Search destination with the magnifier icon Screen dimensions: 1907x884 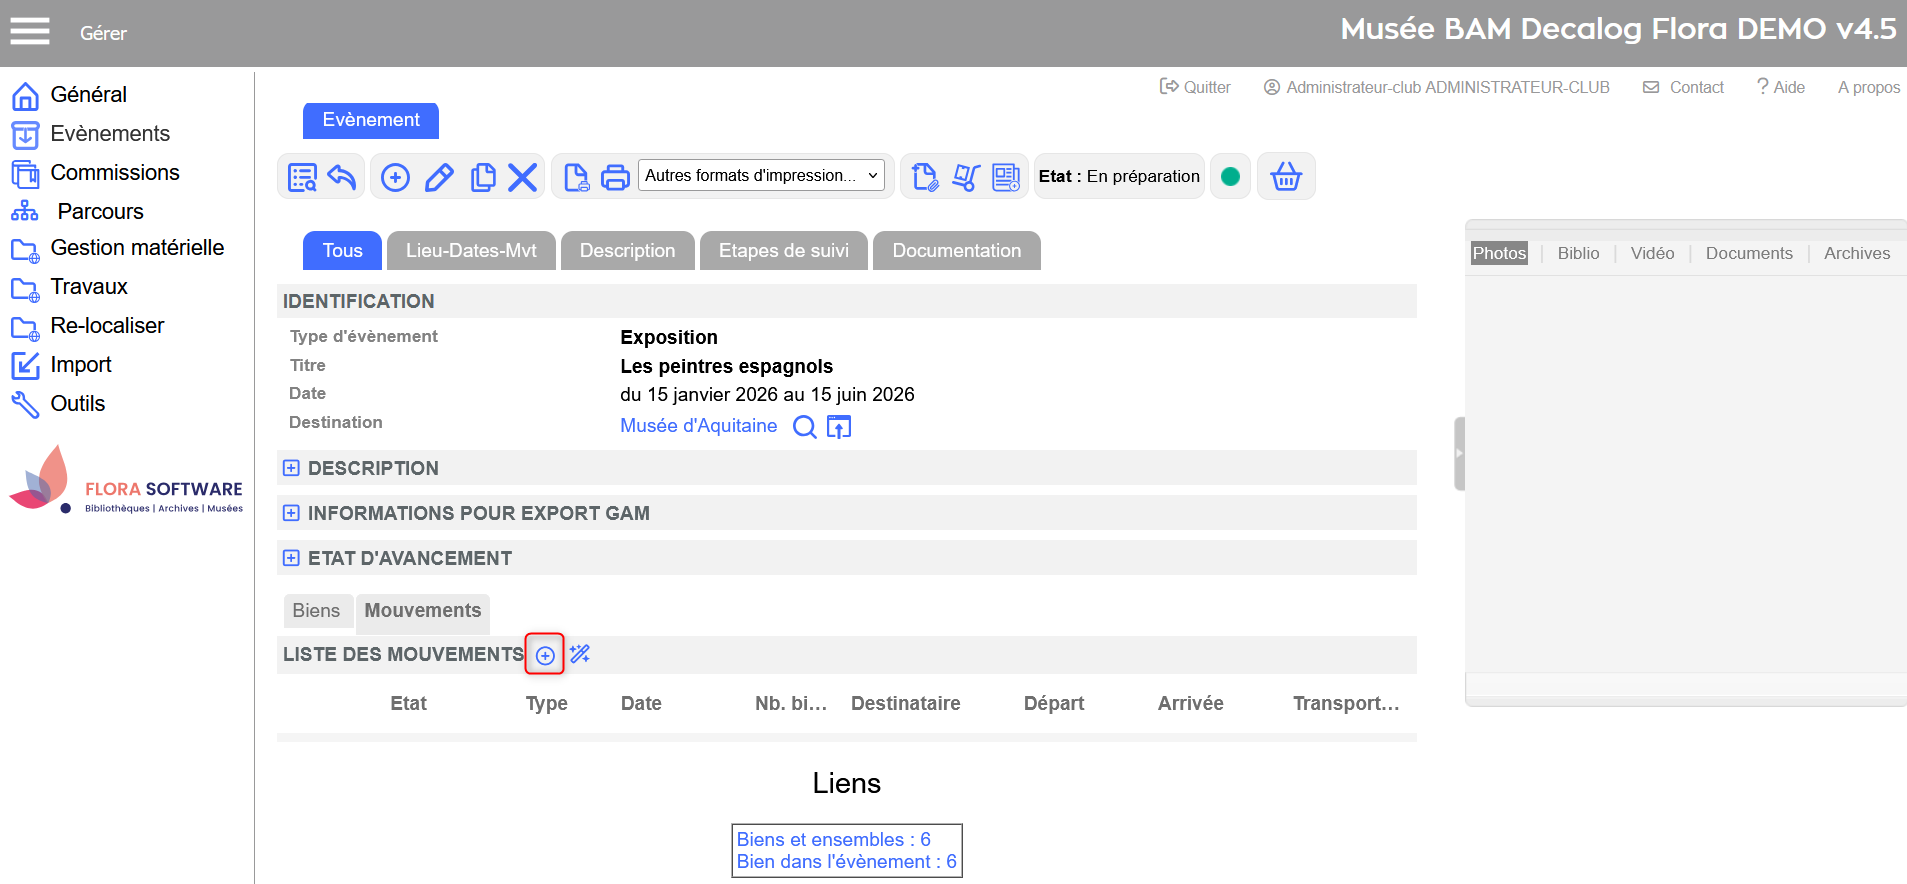click(x=804, y=427)
